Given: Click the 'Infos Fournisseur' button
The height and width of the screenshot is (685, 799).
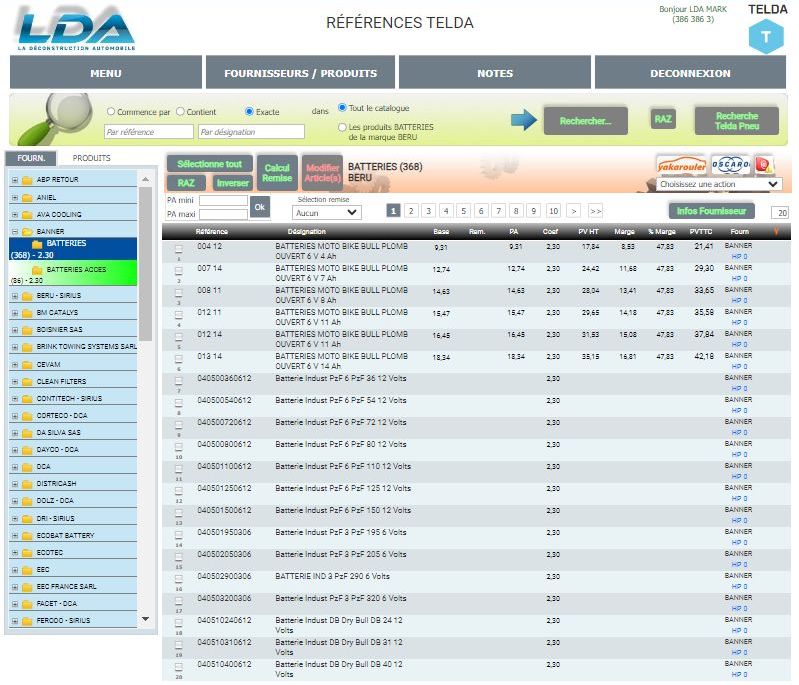Looking at the screenshot, I should [711, 211].
